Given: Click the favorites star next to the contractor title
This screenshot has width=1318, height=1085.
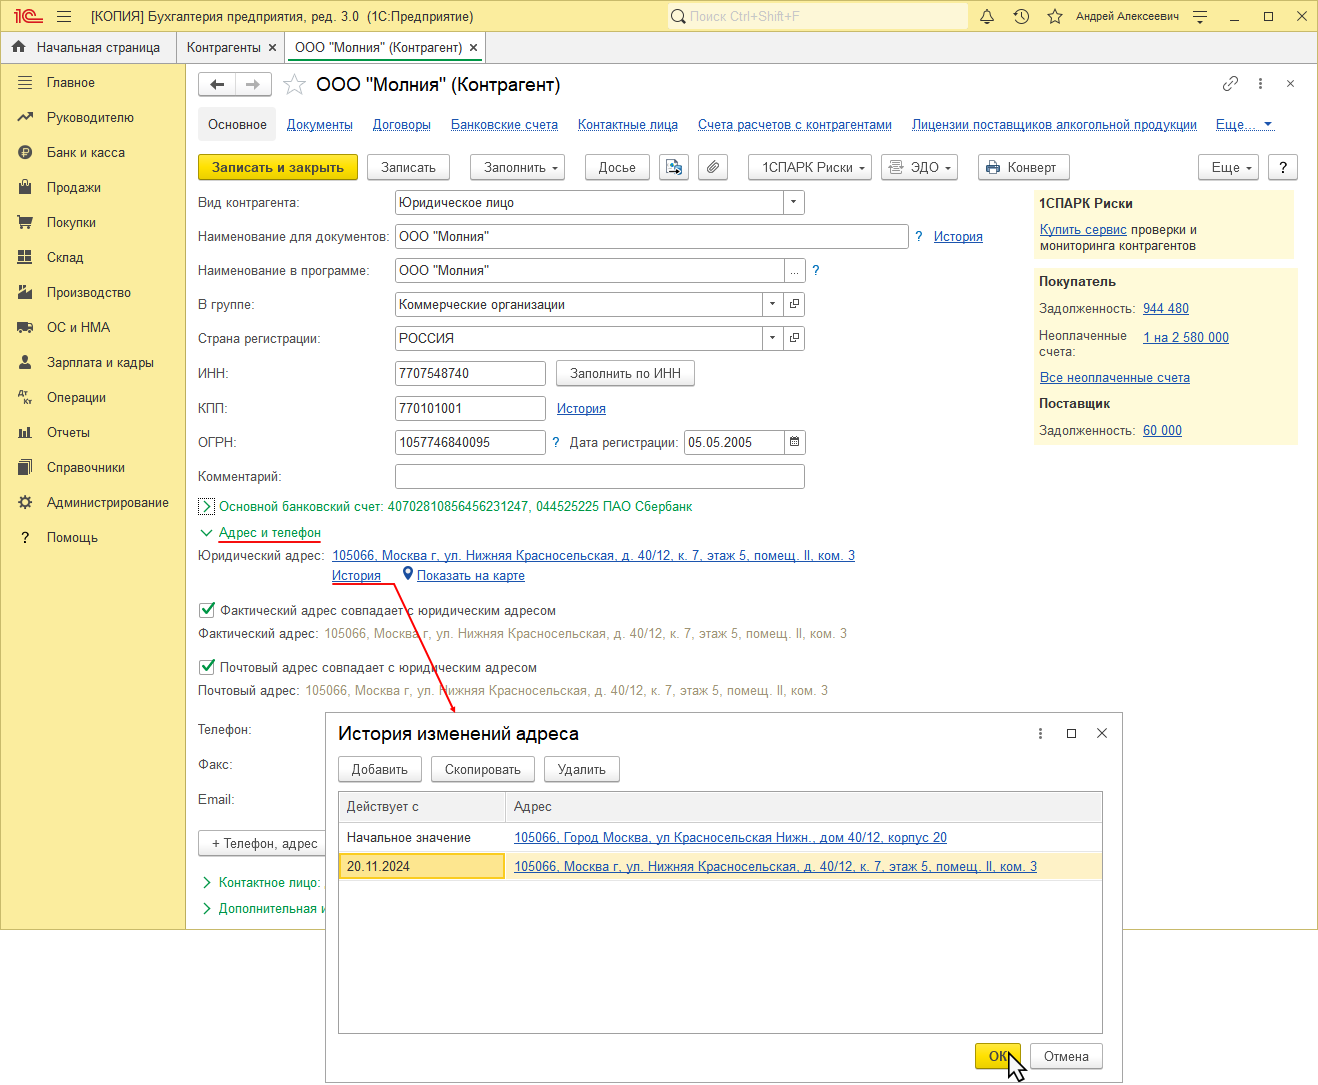Looking at the screenshot, I should tap(294, 85).
